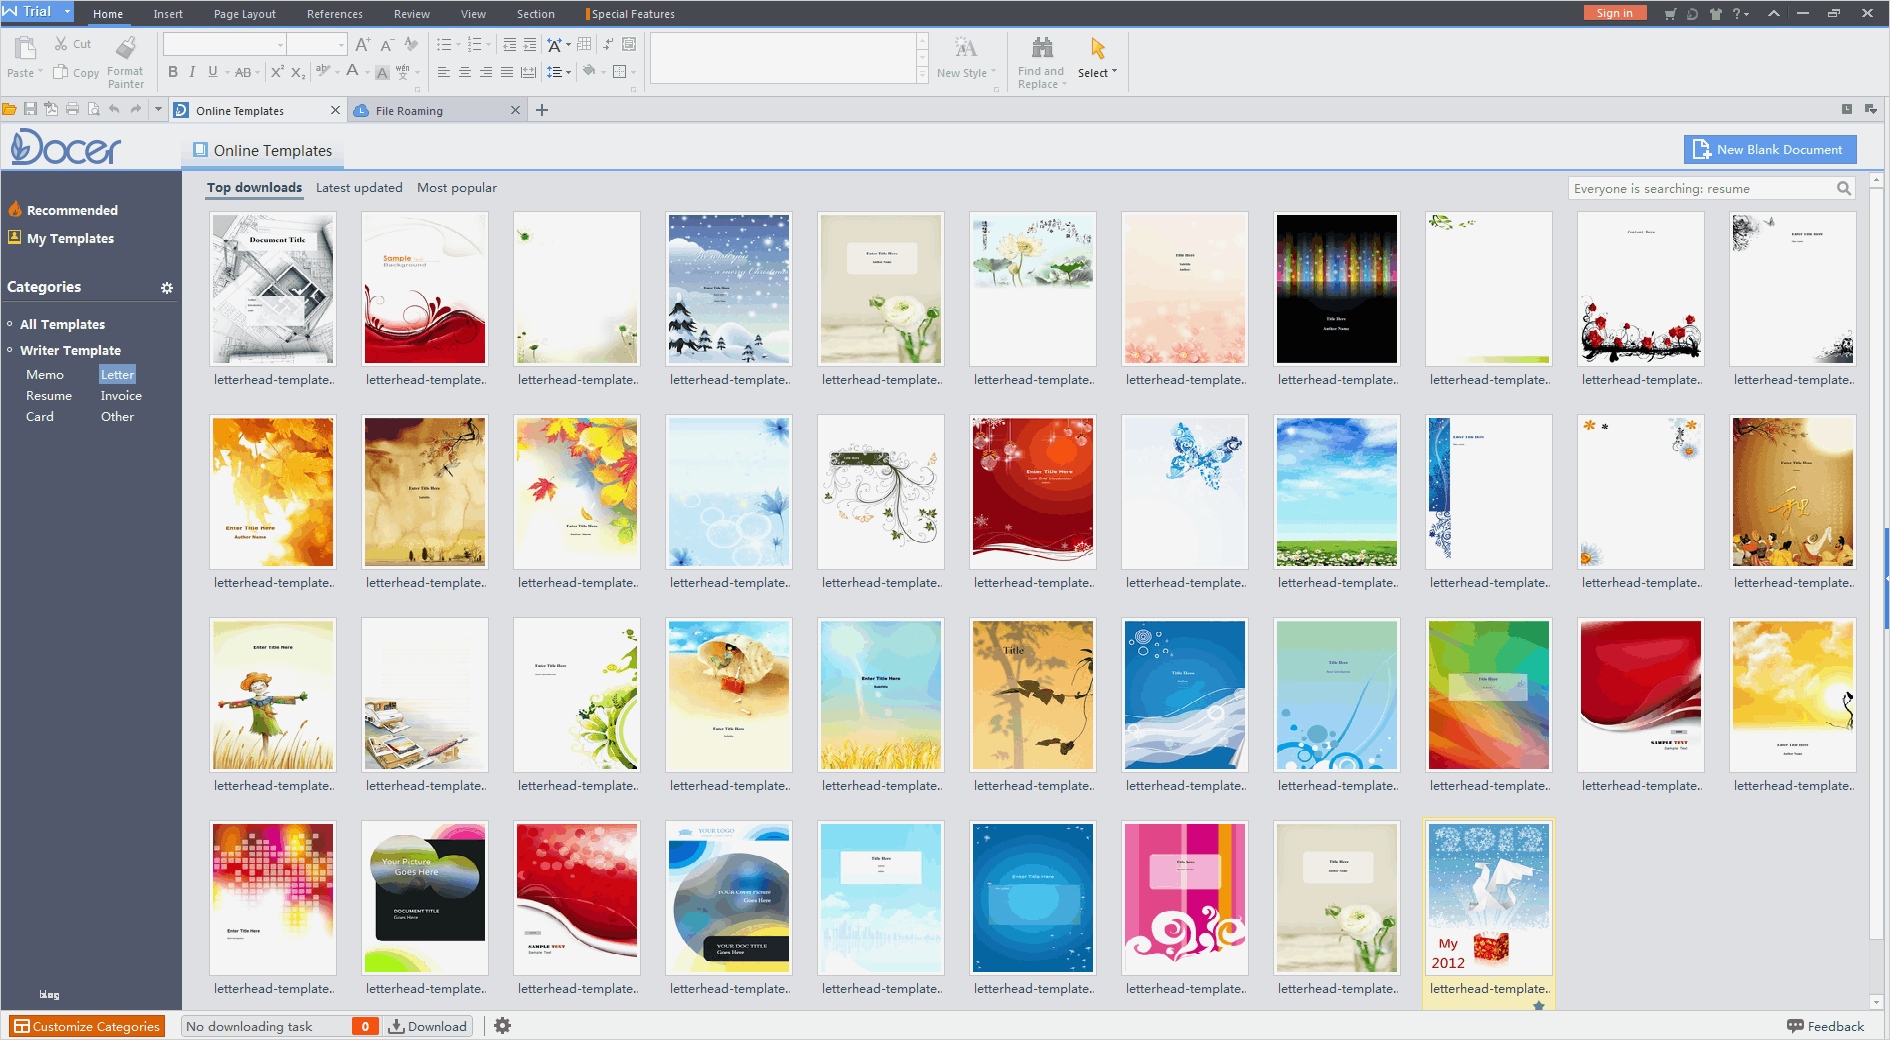Click the Sign in button
This screenshot has width=1890, height=1040.
point(1614,13)
